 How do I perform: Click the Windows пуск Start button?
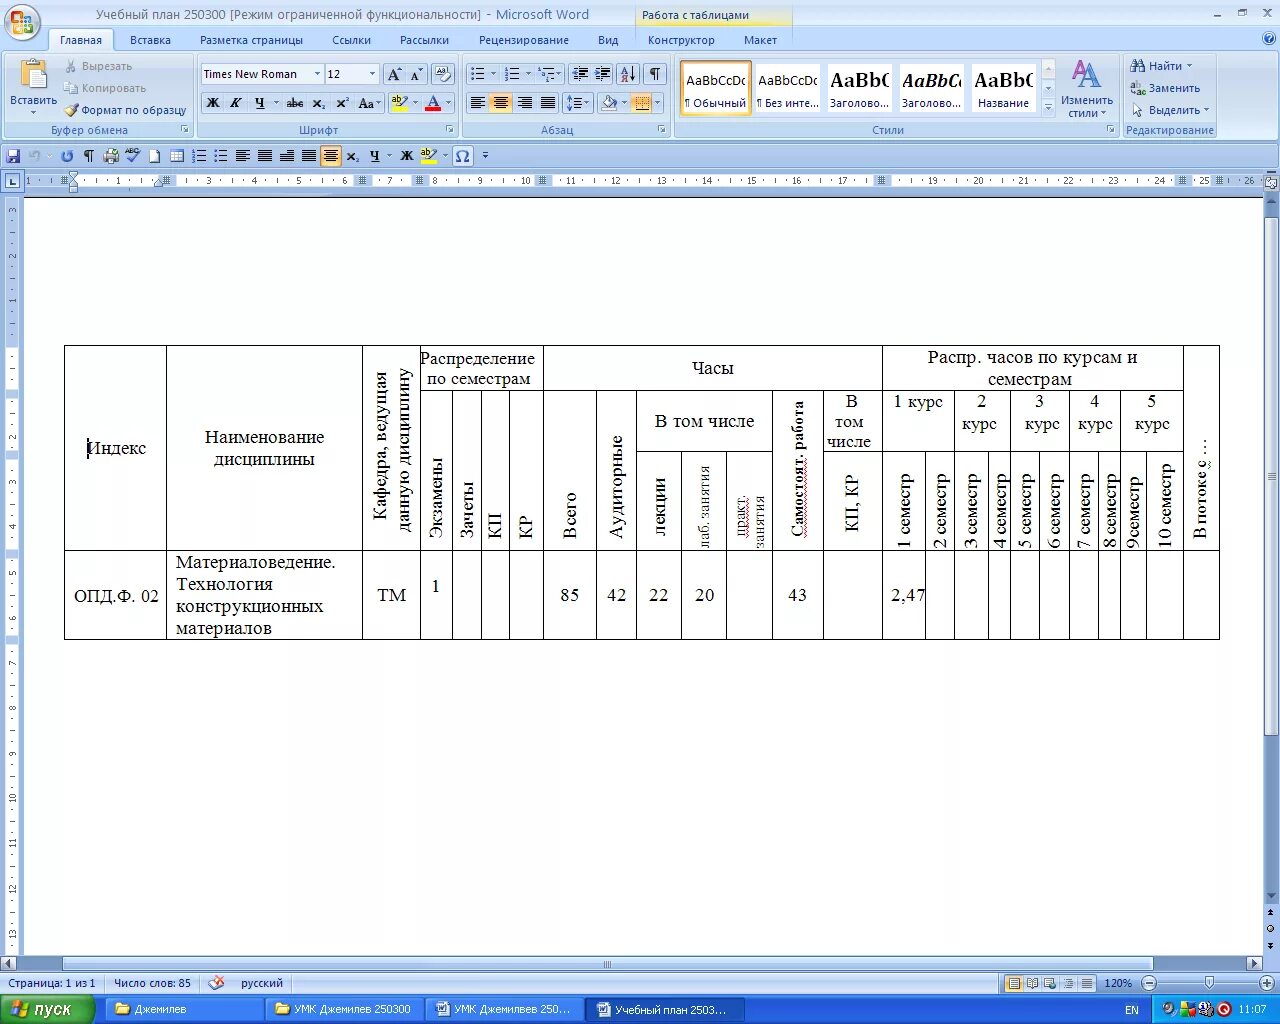(x=47, y=1009)
